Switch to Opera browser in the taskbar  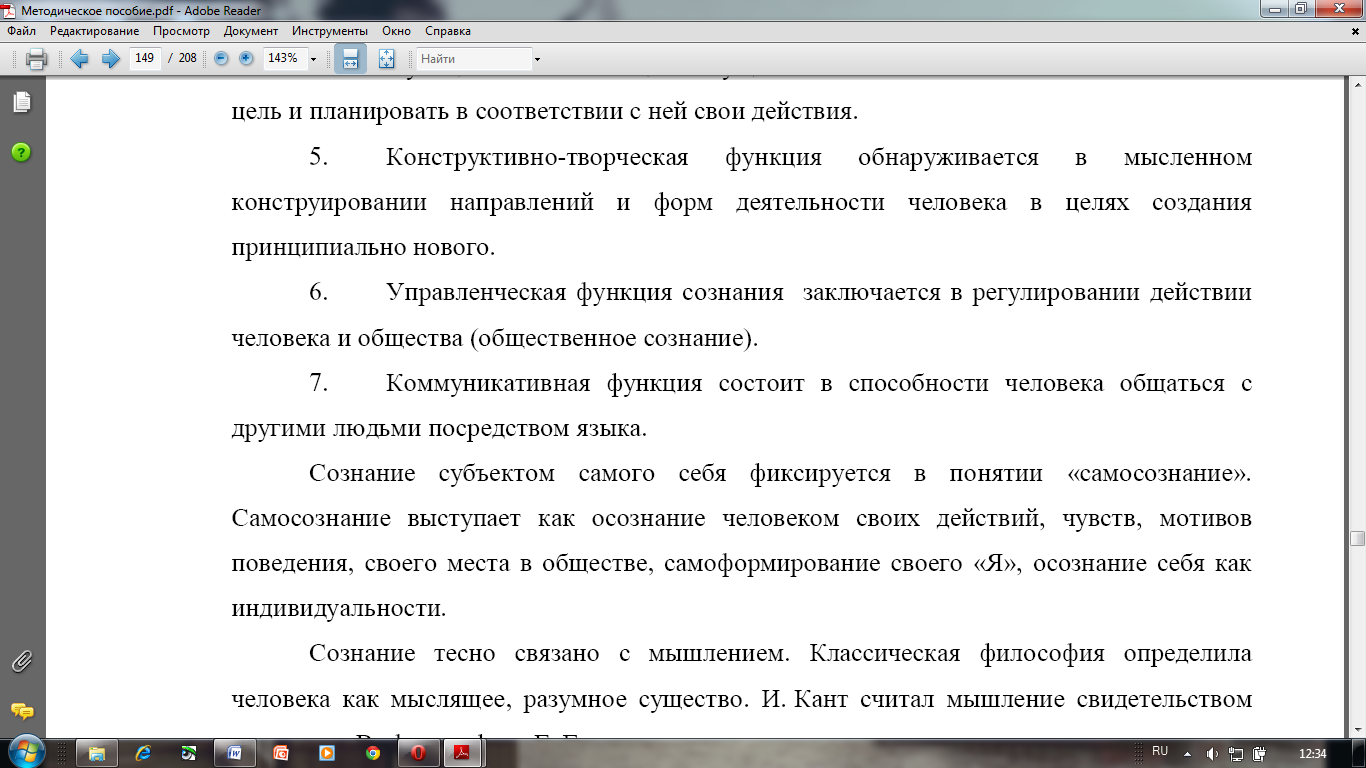419,753
